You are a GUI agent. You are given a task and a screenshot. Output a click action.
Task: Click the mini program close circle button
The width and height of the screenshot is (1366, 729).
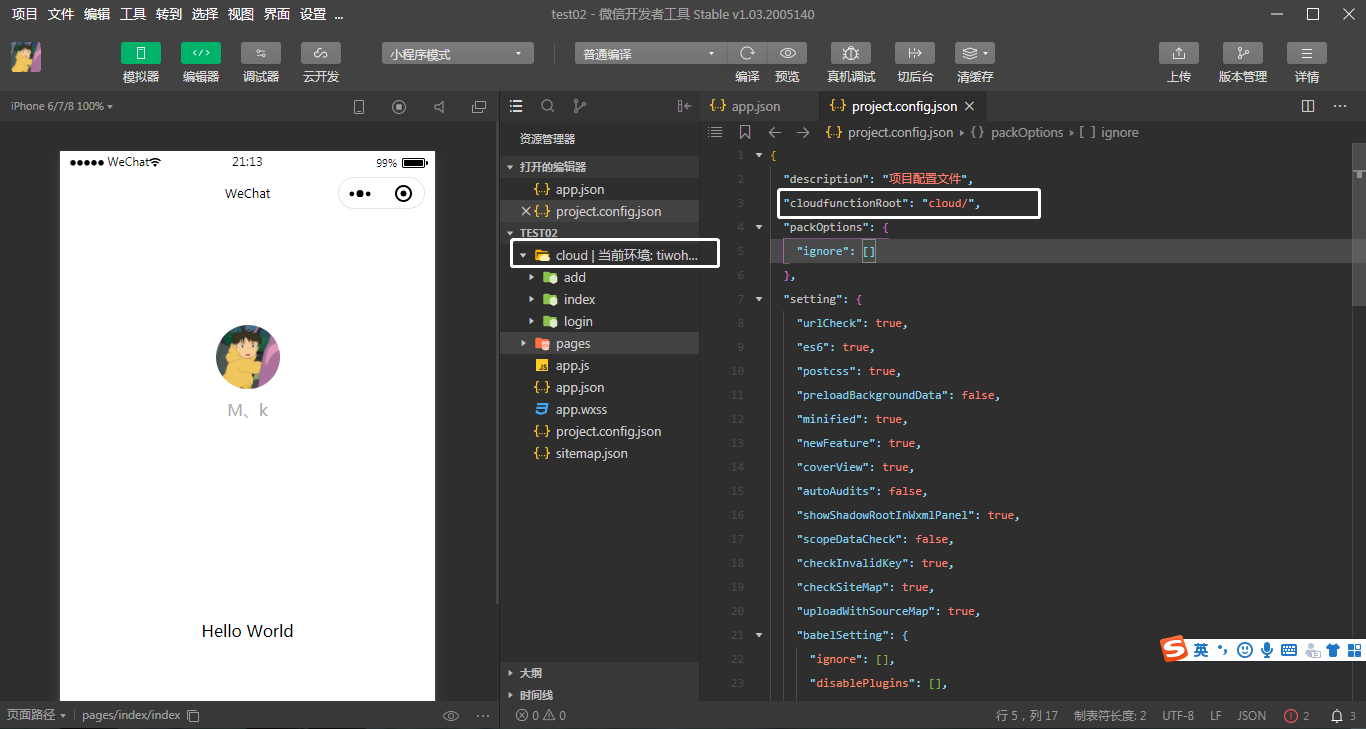pos(403,193)
